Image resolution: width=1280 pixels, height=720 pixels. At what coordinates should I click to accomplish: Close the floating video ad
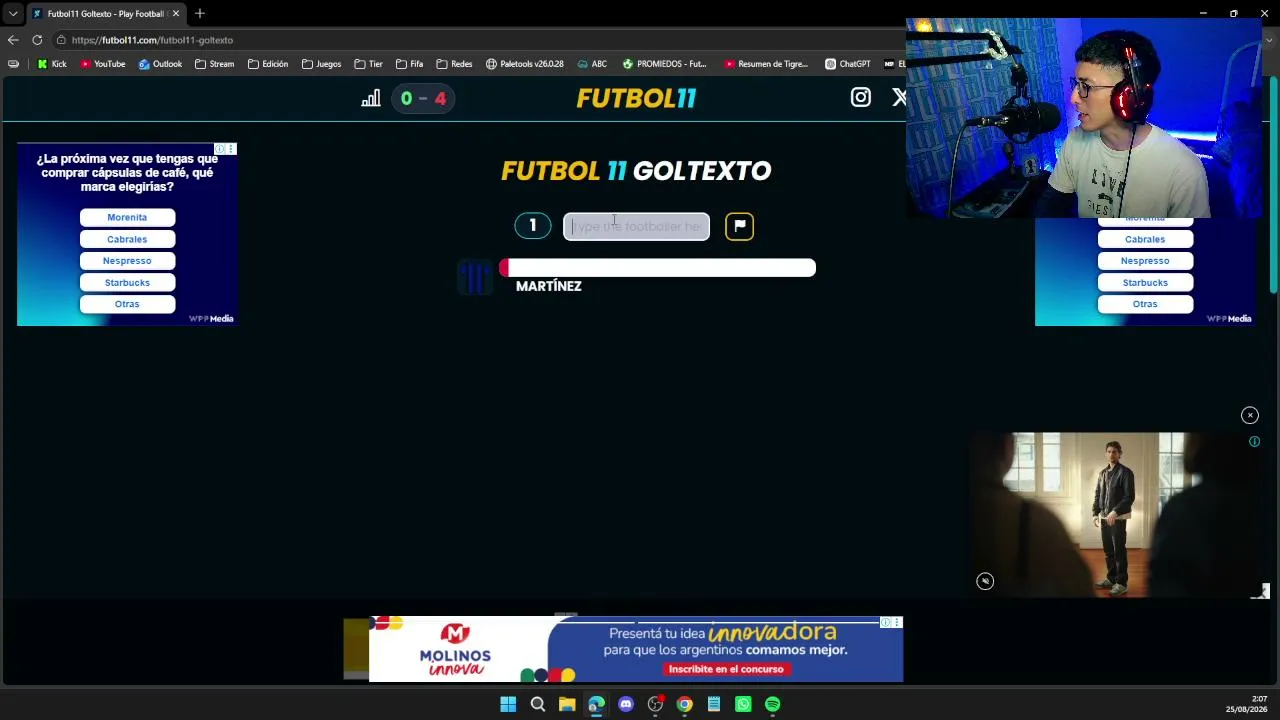click(x=1250, y=415)
